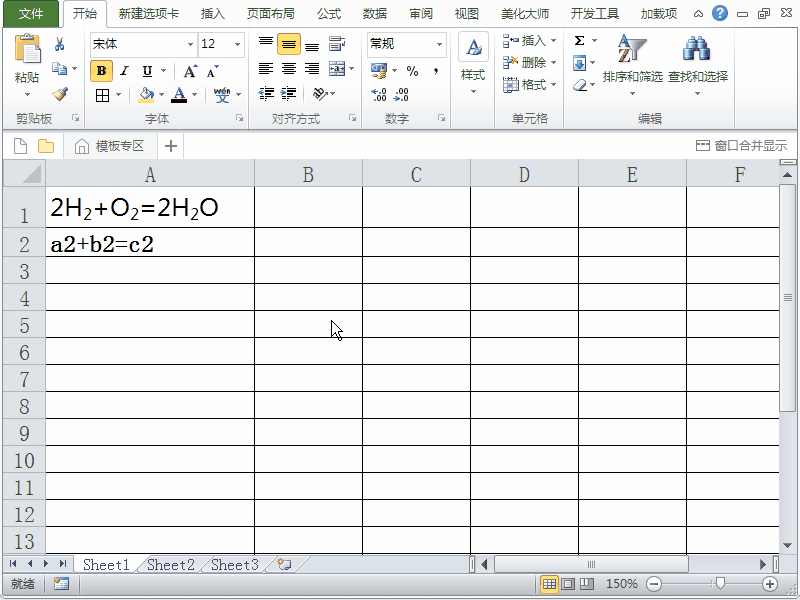
Task: Click the center horizontal alignment icon
Action: coord(289,69)
